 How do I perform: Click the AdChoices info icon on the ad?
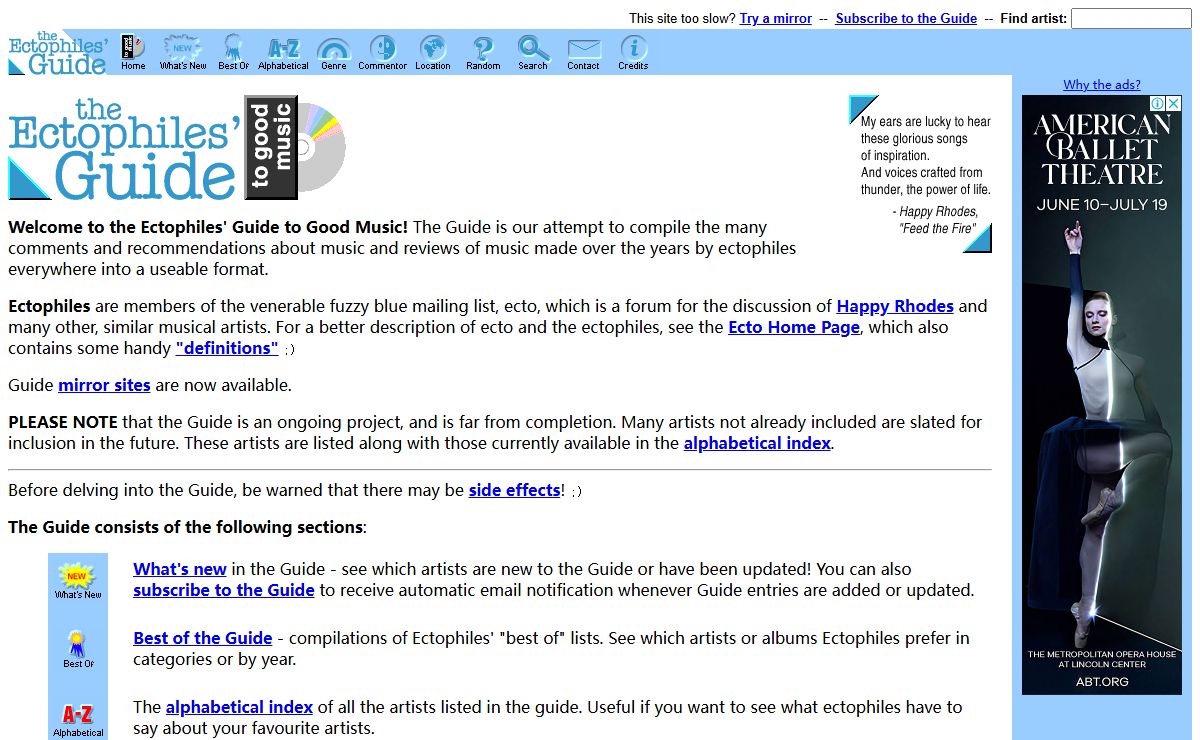click(1157, 103)
